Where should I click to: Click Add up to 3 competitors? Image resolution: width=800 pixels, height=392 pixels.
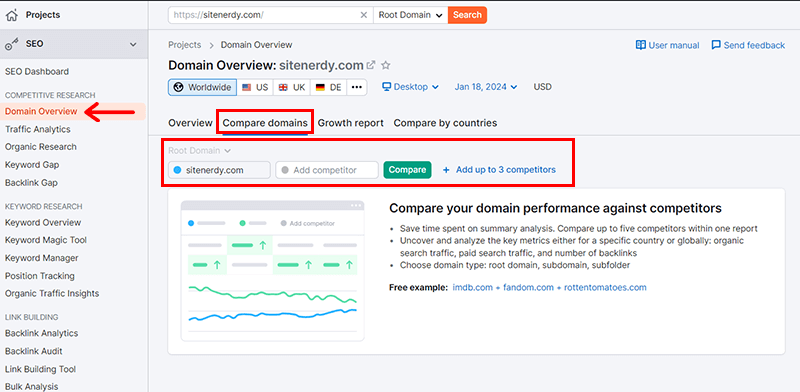(x=499, y=170)
